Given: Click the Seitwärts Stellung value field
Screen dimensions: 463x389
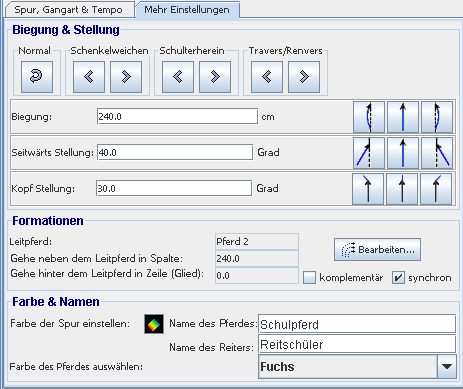Looking at the screenshot, I should (x=175, y=152).
